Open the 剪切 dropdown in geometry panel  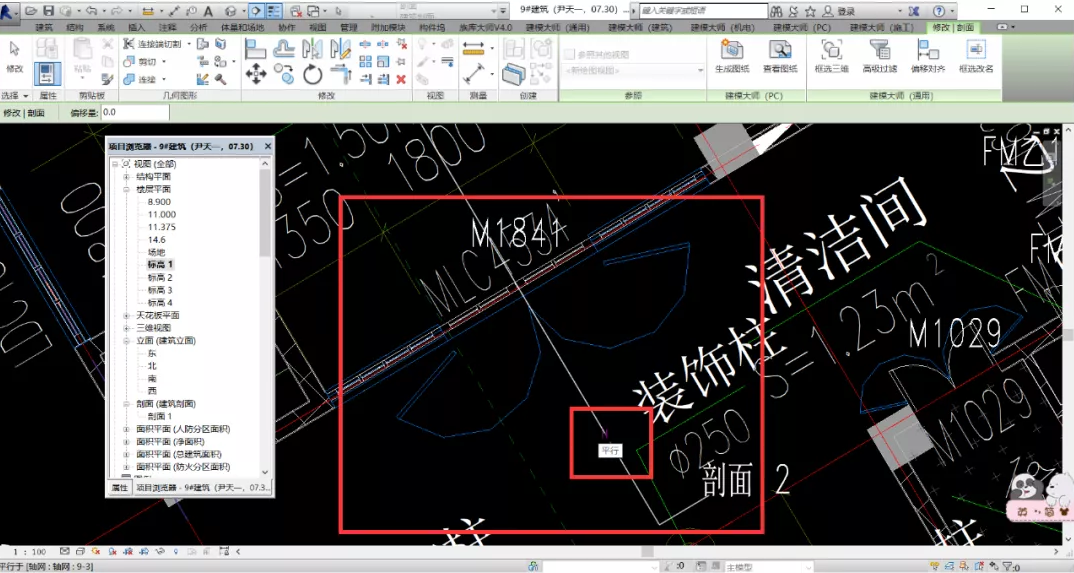point(163,62)
